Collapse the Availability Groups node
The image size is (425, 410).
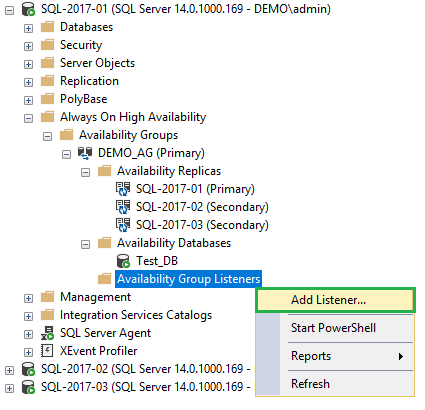tap(47, 136)
